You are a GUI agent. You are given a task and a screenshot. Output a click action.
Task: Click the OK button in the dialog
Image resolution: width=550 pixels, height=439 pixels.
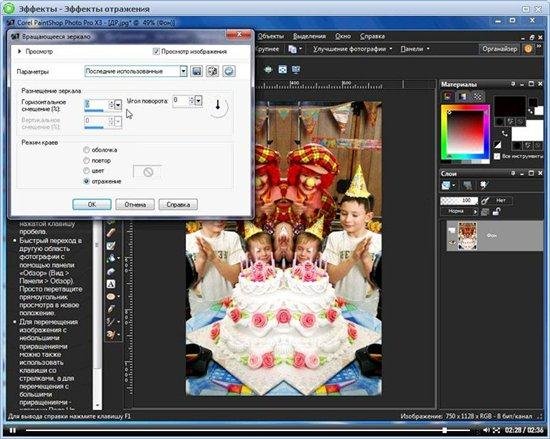coord(92,204)
